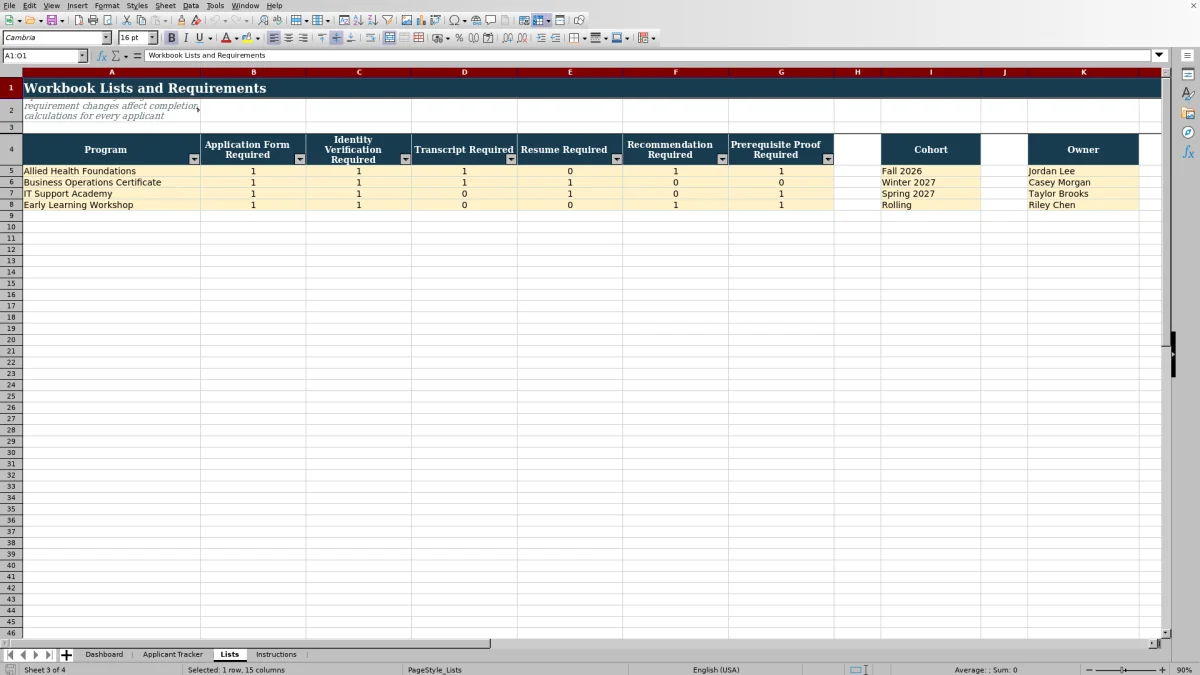
Task: Open Application Form Required filter dropdown
Action: (300, 159)
